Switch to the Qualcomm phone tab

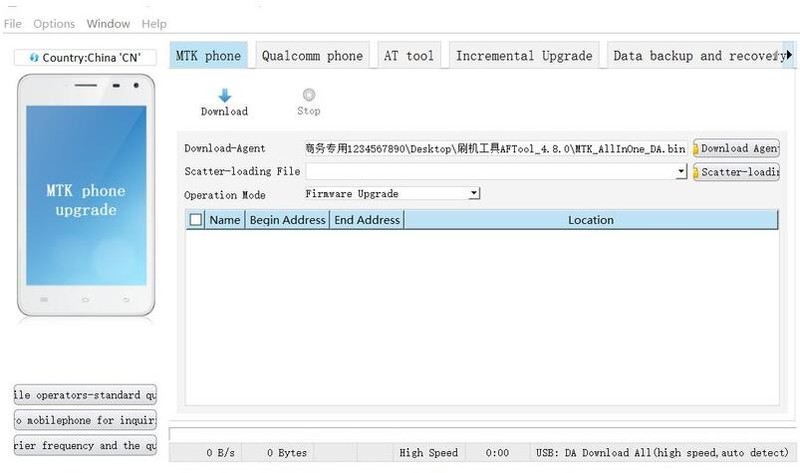pos(312,56)
